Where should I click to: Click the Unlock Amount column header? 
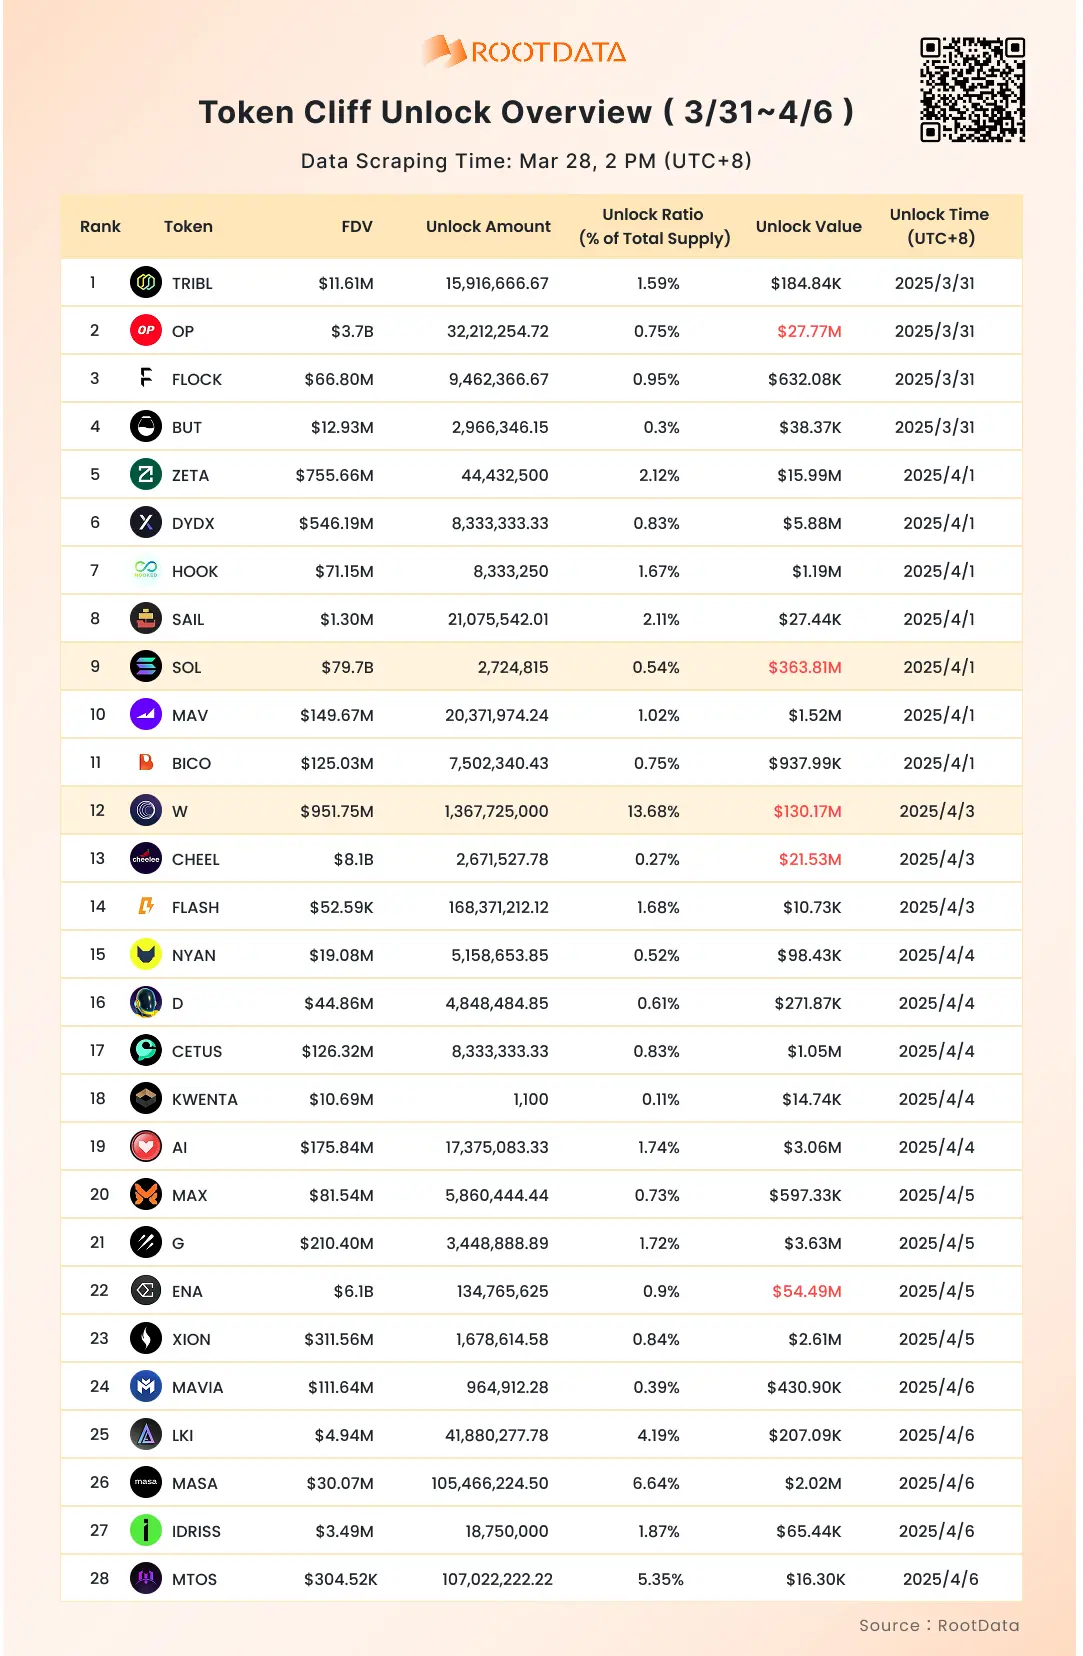coord(488,227)
